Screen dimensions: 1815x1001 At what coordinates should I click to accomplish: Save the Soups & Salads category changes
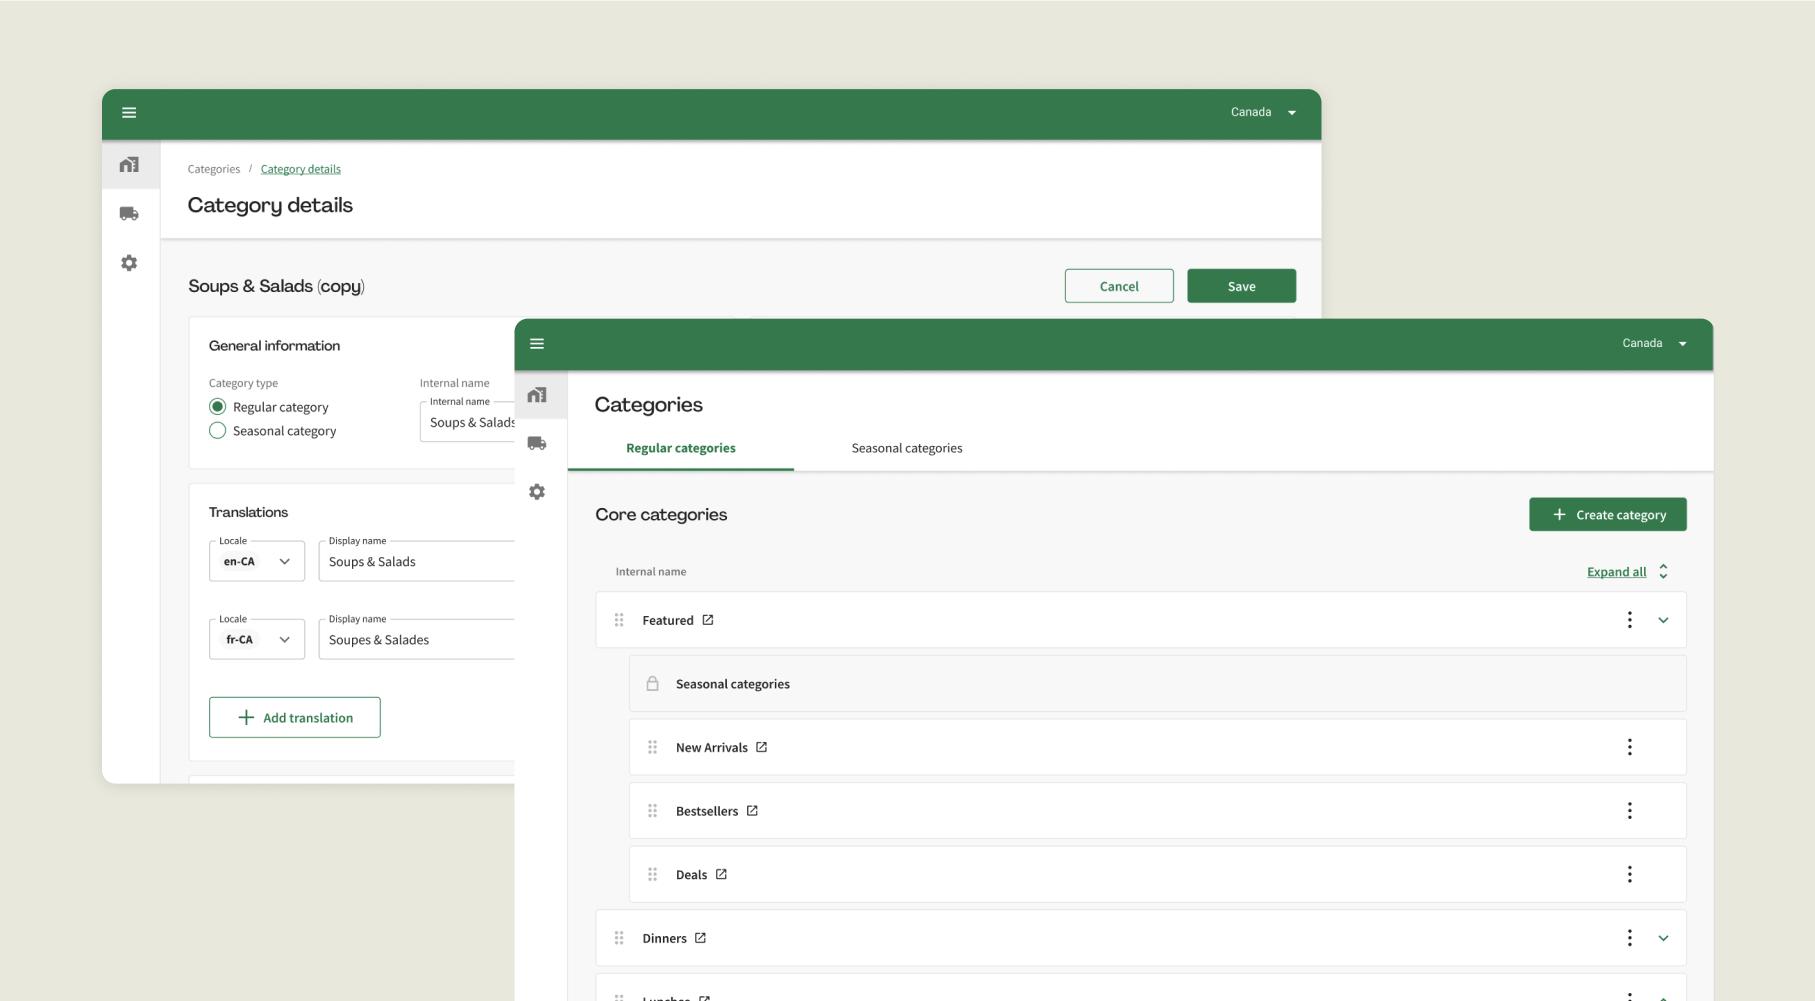click(1240, 285)
